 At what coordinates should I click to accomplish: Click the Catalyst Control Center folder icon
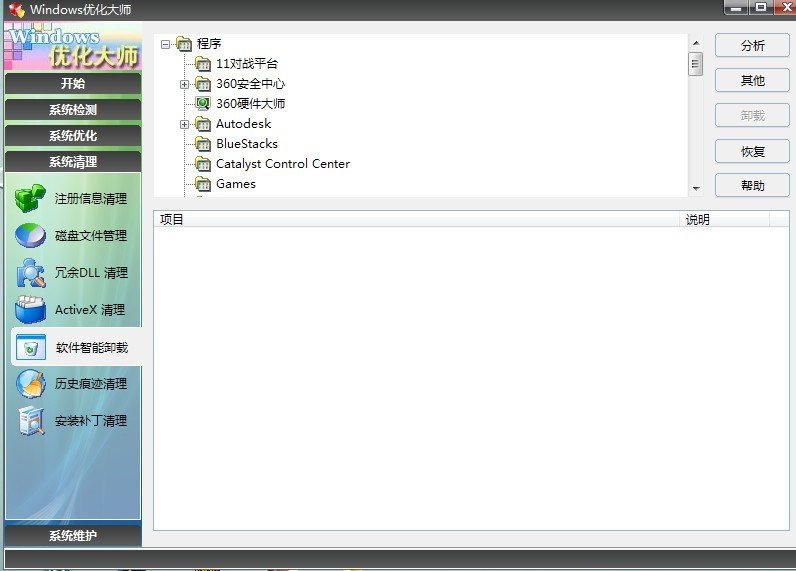[x=203, y=164]
